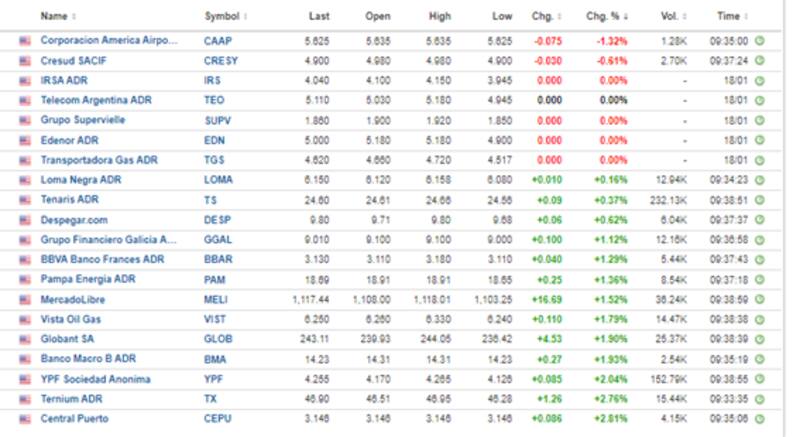The image size is (800, 437).
Task: Click the flag icon beside Tenaris ADR
Action: coord(24,200)
